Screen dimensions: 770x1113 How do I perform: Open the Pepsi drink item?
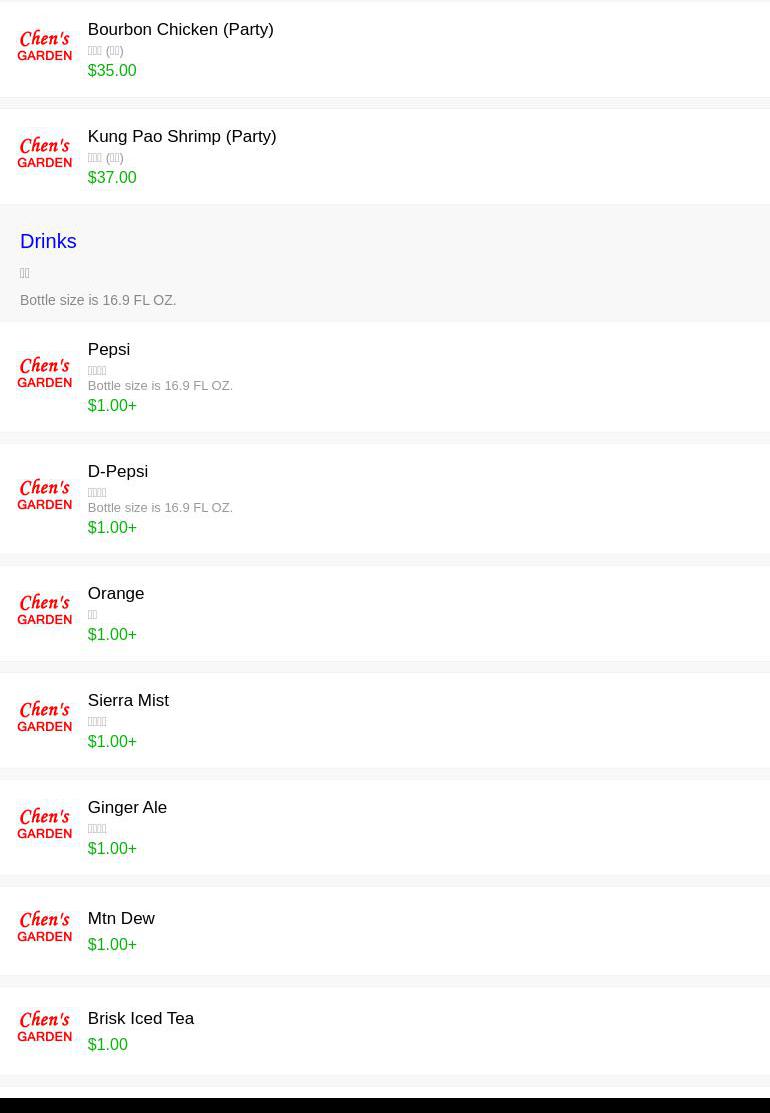pyautogui.click(x=385, y=376)
